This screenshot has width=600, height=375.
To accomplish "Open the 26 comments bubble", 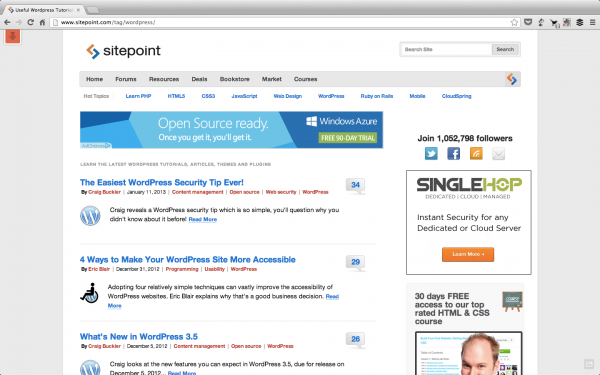I will [x=355, y=339].
